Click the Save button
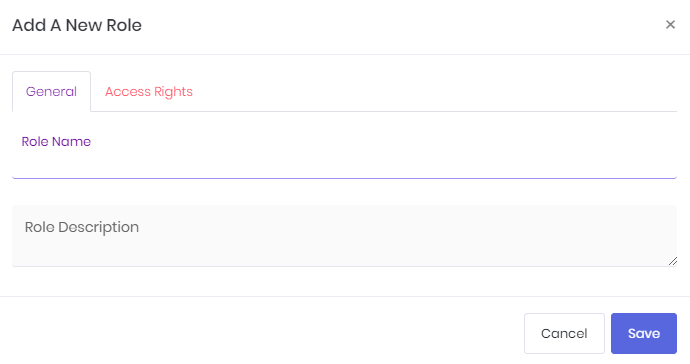This screenshot has width=690, height=364. 643,333
